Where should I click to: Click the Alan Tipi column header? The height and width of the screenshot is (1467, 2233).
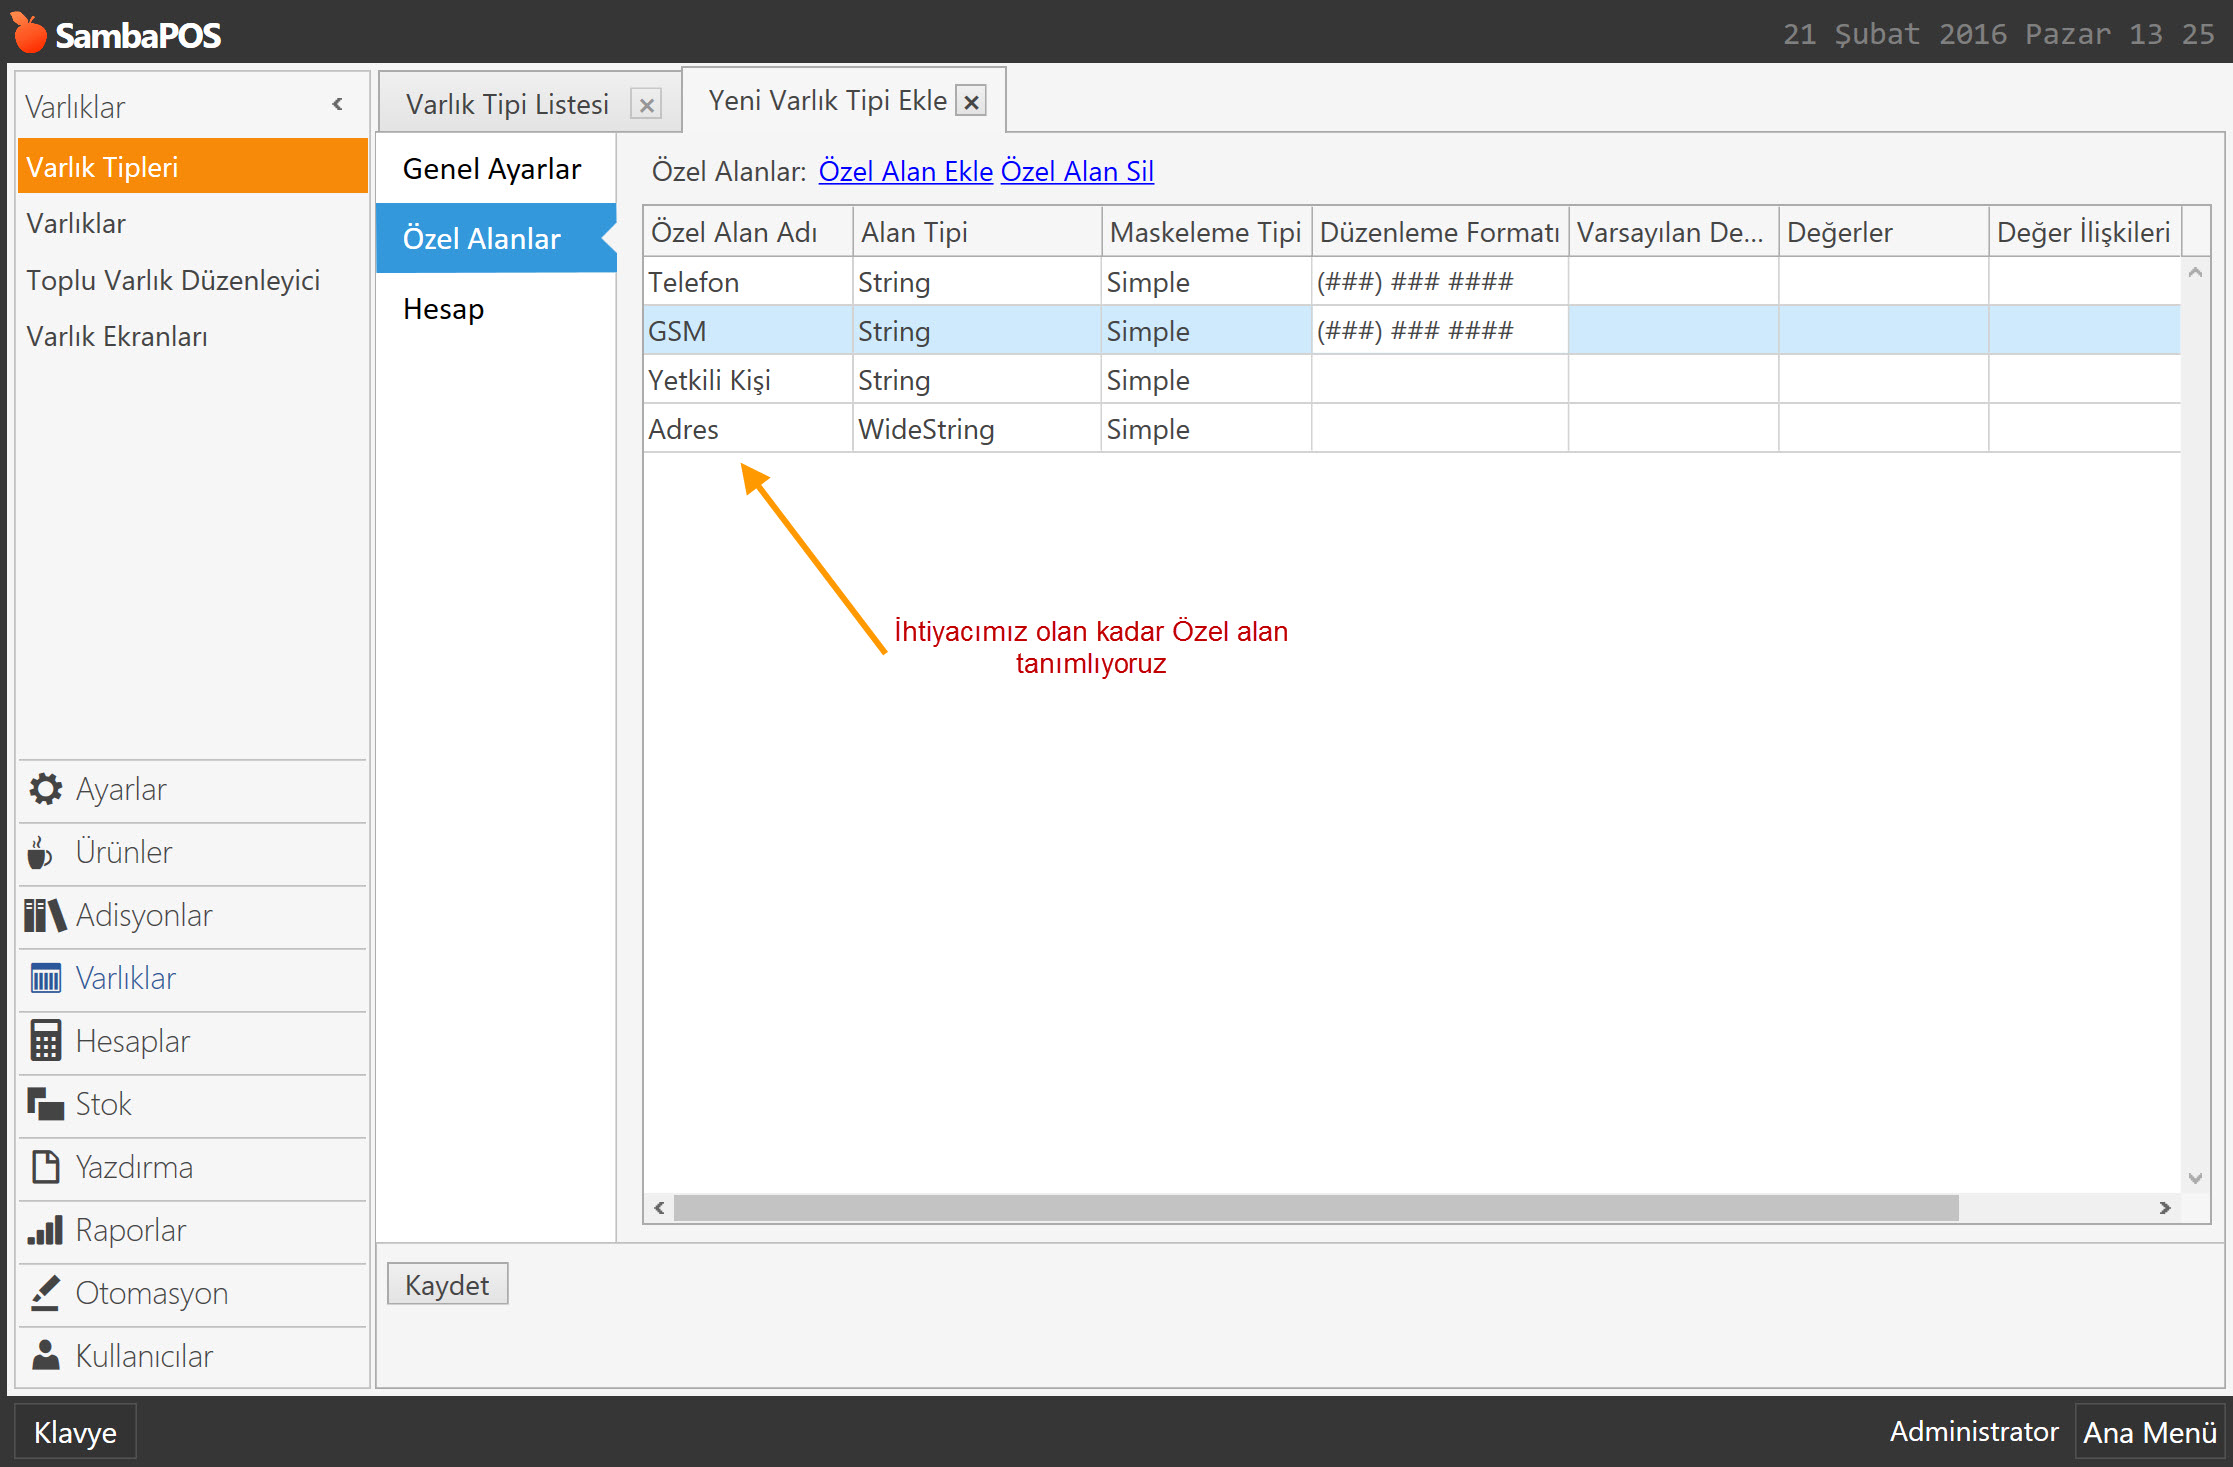(977, 232)
